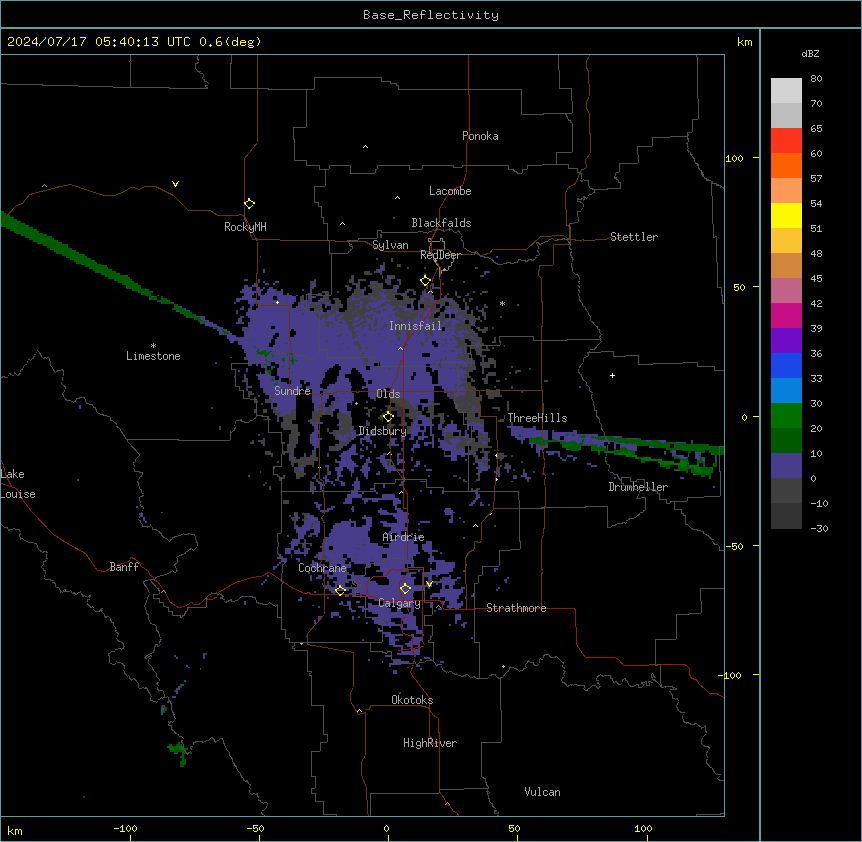
Task: Click the Vulcan town label
Action: coord(543,791)
